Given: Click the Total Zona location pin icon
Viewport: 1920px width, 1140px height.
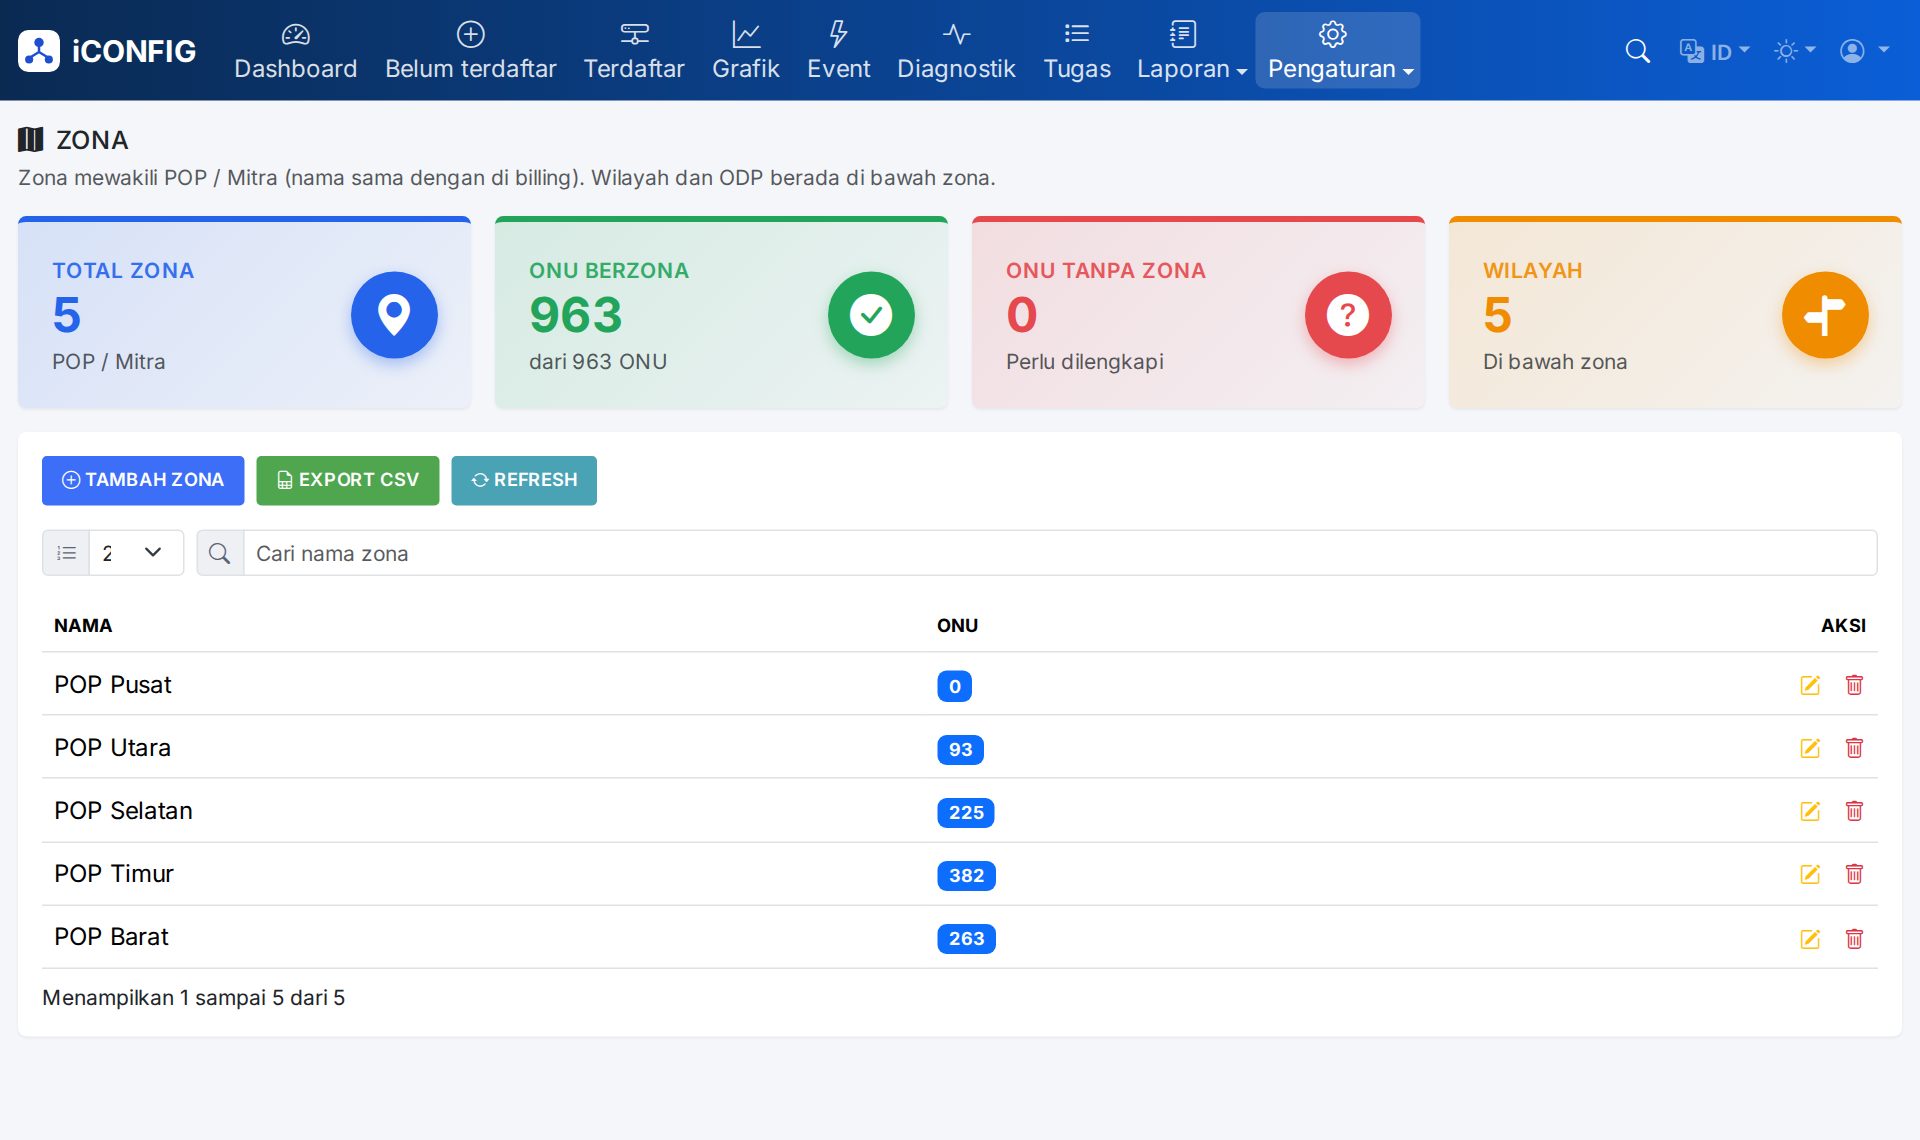Looking at the screenshot, I should pos(394,315).
